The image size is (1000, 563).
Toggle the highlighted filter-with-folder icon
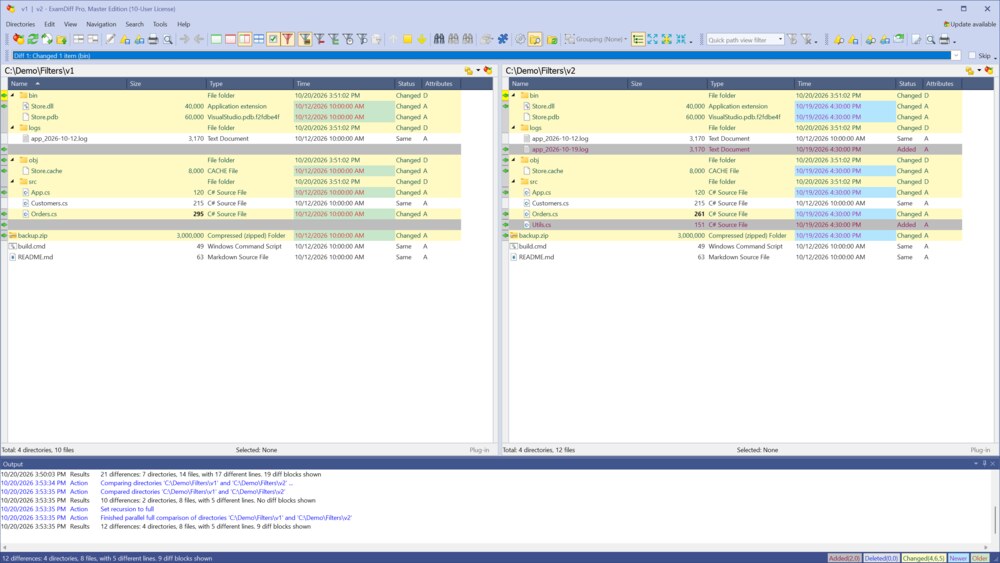[x=305, y=40]
